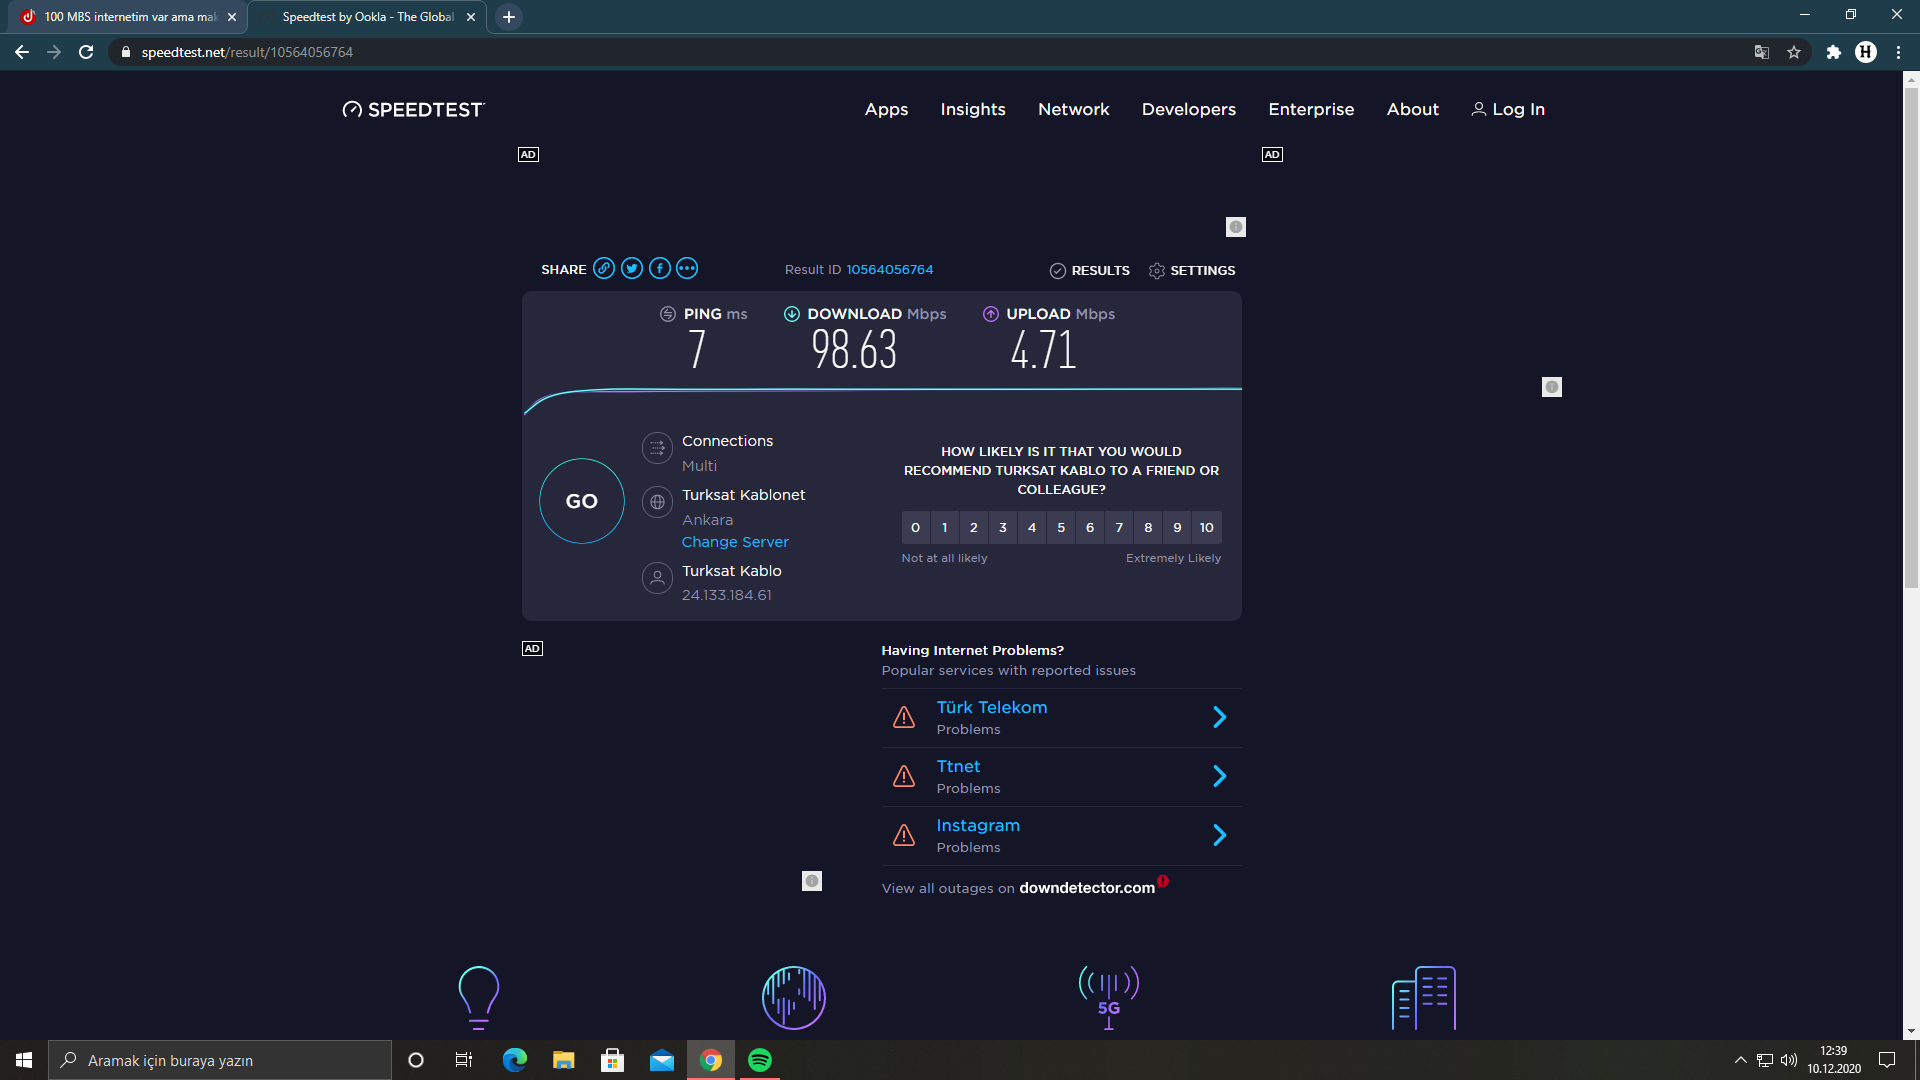Open the Insights menu

click(973, 110)
